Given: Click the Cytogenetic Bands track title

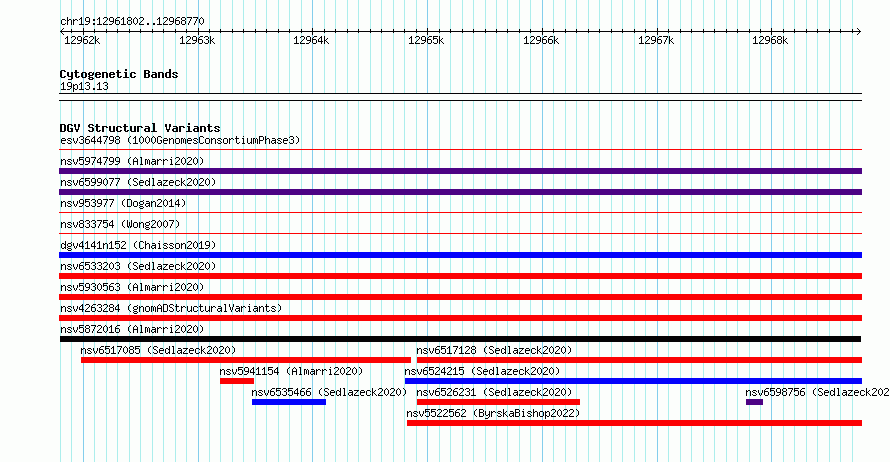Looking at the screenshot, I should [119, 74].
